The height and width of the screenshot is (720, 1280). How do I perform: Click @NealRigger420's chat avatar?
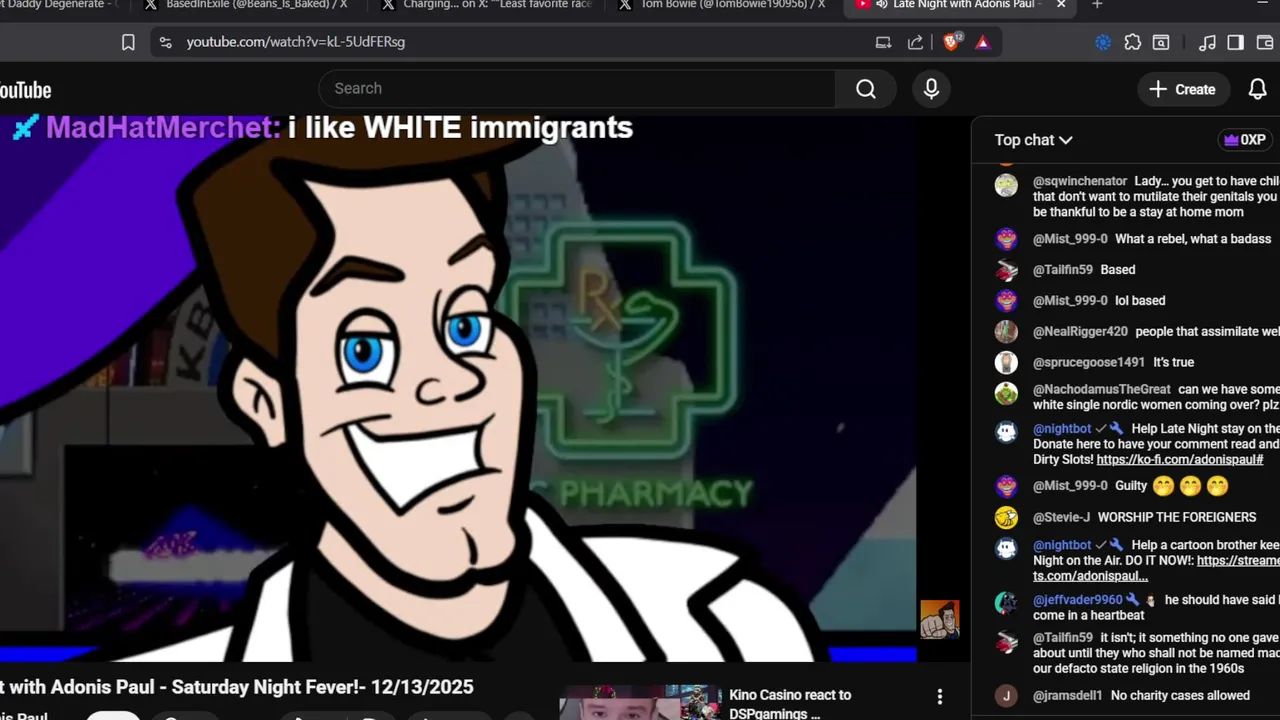pyautogui.click(x=1006, y=331)
